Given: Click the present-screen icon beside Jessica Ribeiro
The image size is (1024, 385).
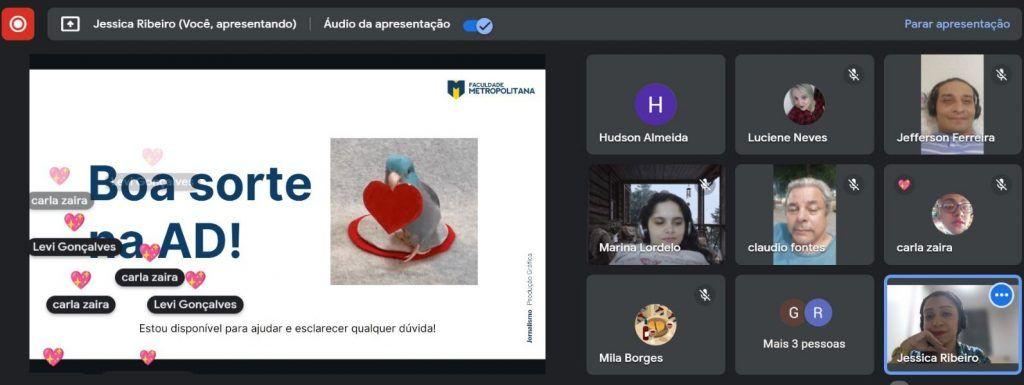Looking at the screenshot, I should [x=70, y=24].
